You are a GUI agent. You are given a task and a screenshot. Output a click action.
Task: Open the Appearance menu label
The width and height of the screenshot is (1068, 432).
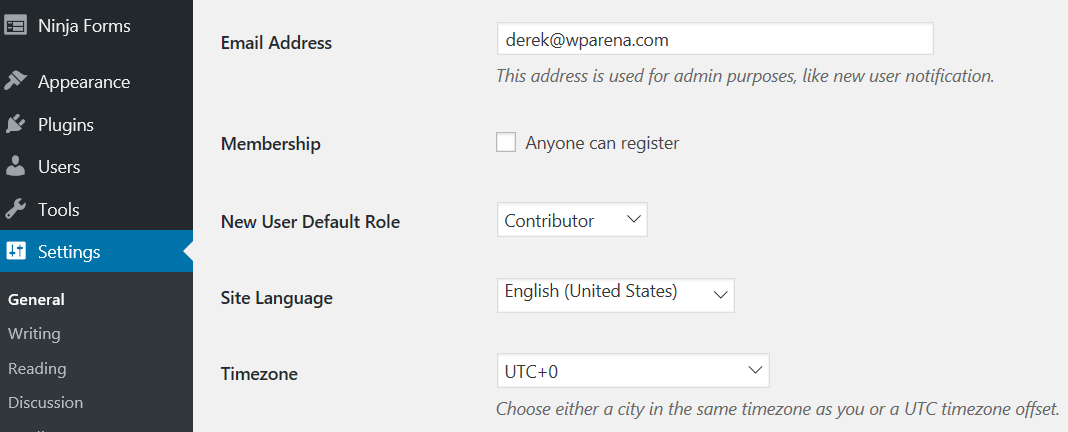point(84,82)
